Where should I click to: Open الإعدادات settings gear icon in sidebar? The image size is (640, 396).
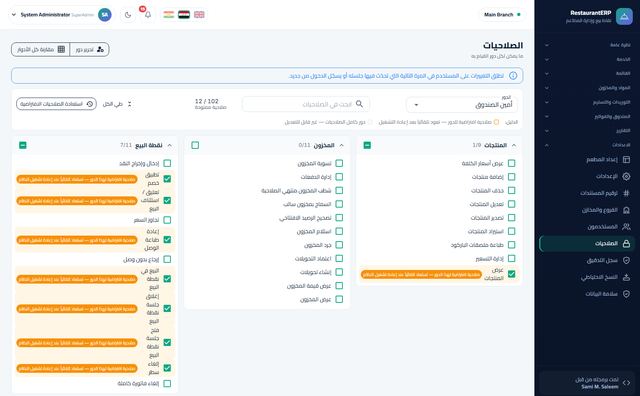(626, 176)
